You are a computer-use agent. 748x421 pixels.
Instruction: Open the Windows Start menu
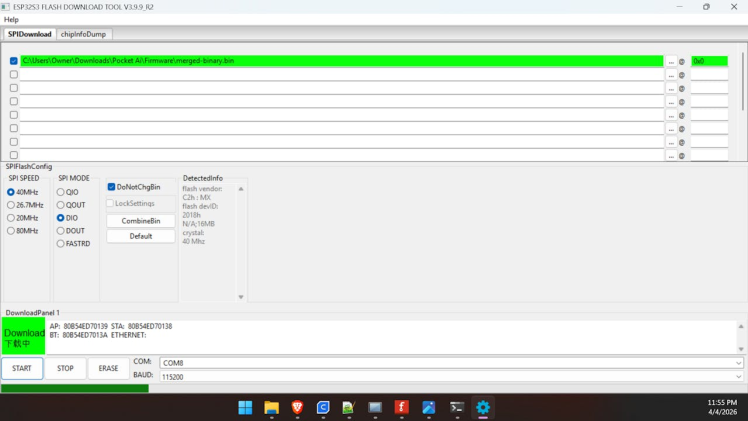click(245, 408)
